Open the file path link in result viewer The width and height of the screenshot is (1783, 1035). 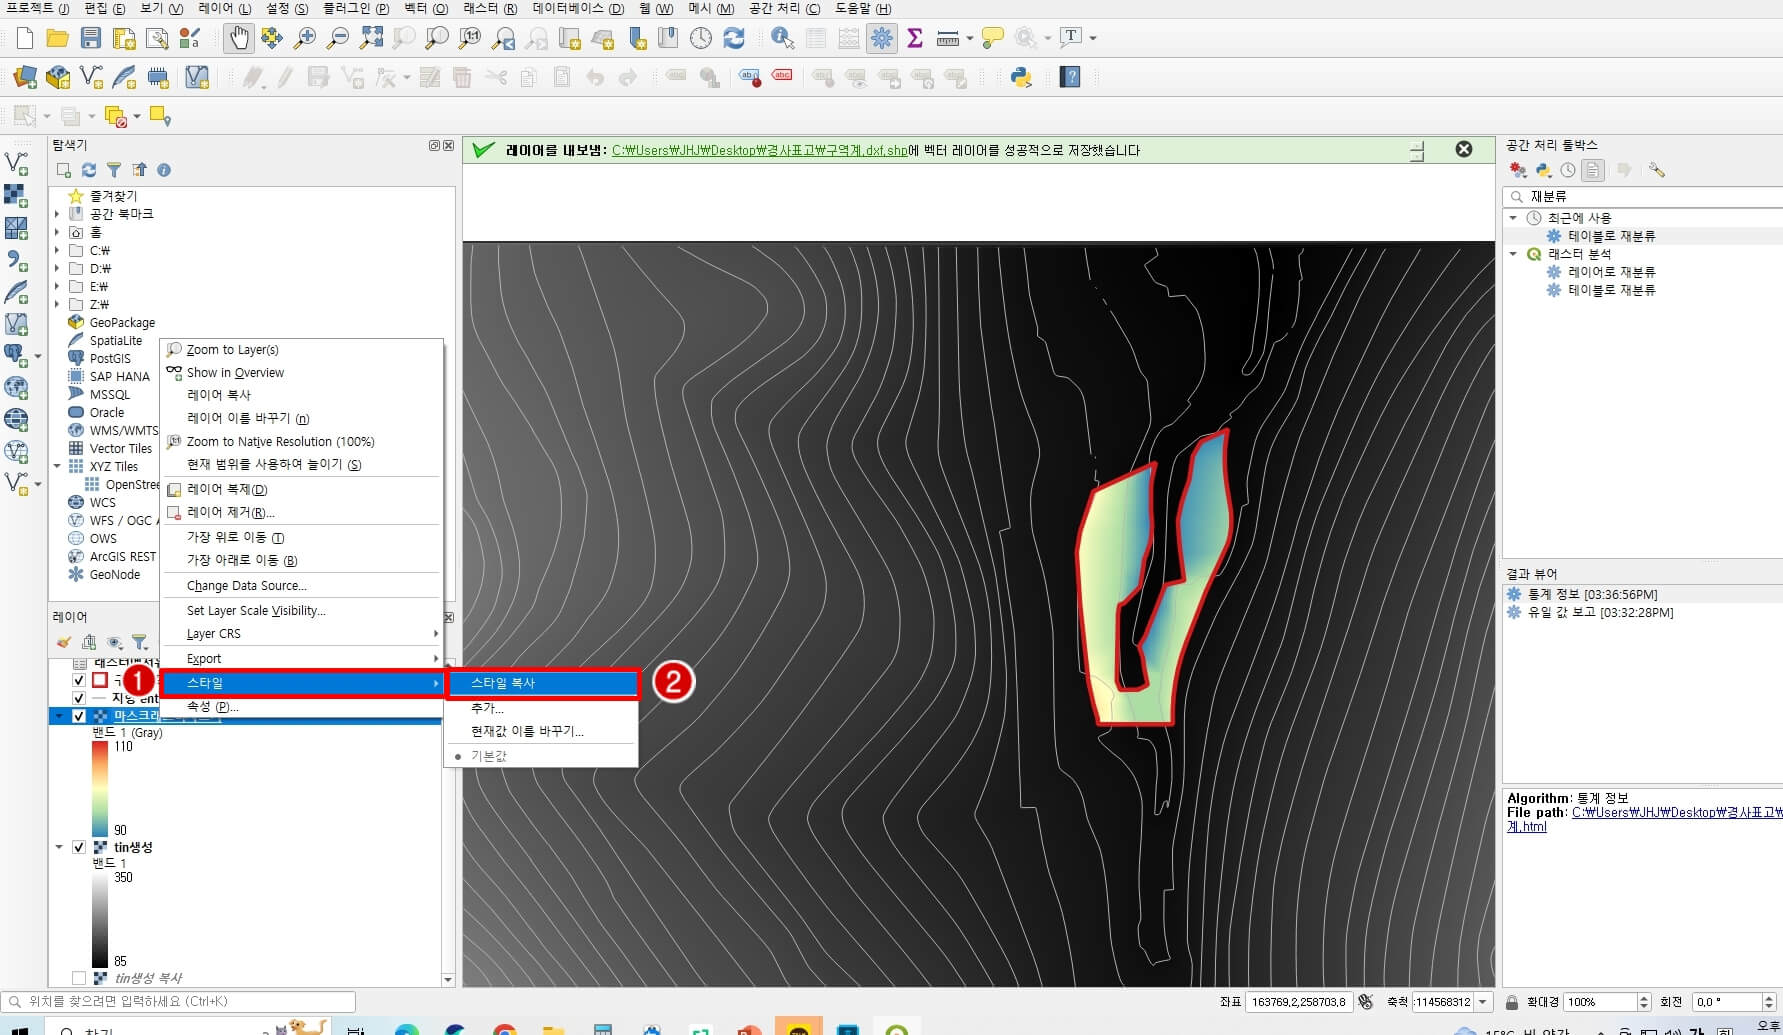click(x=1676, y=813)
